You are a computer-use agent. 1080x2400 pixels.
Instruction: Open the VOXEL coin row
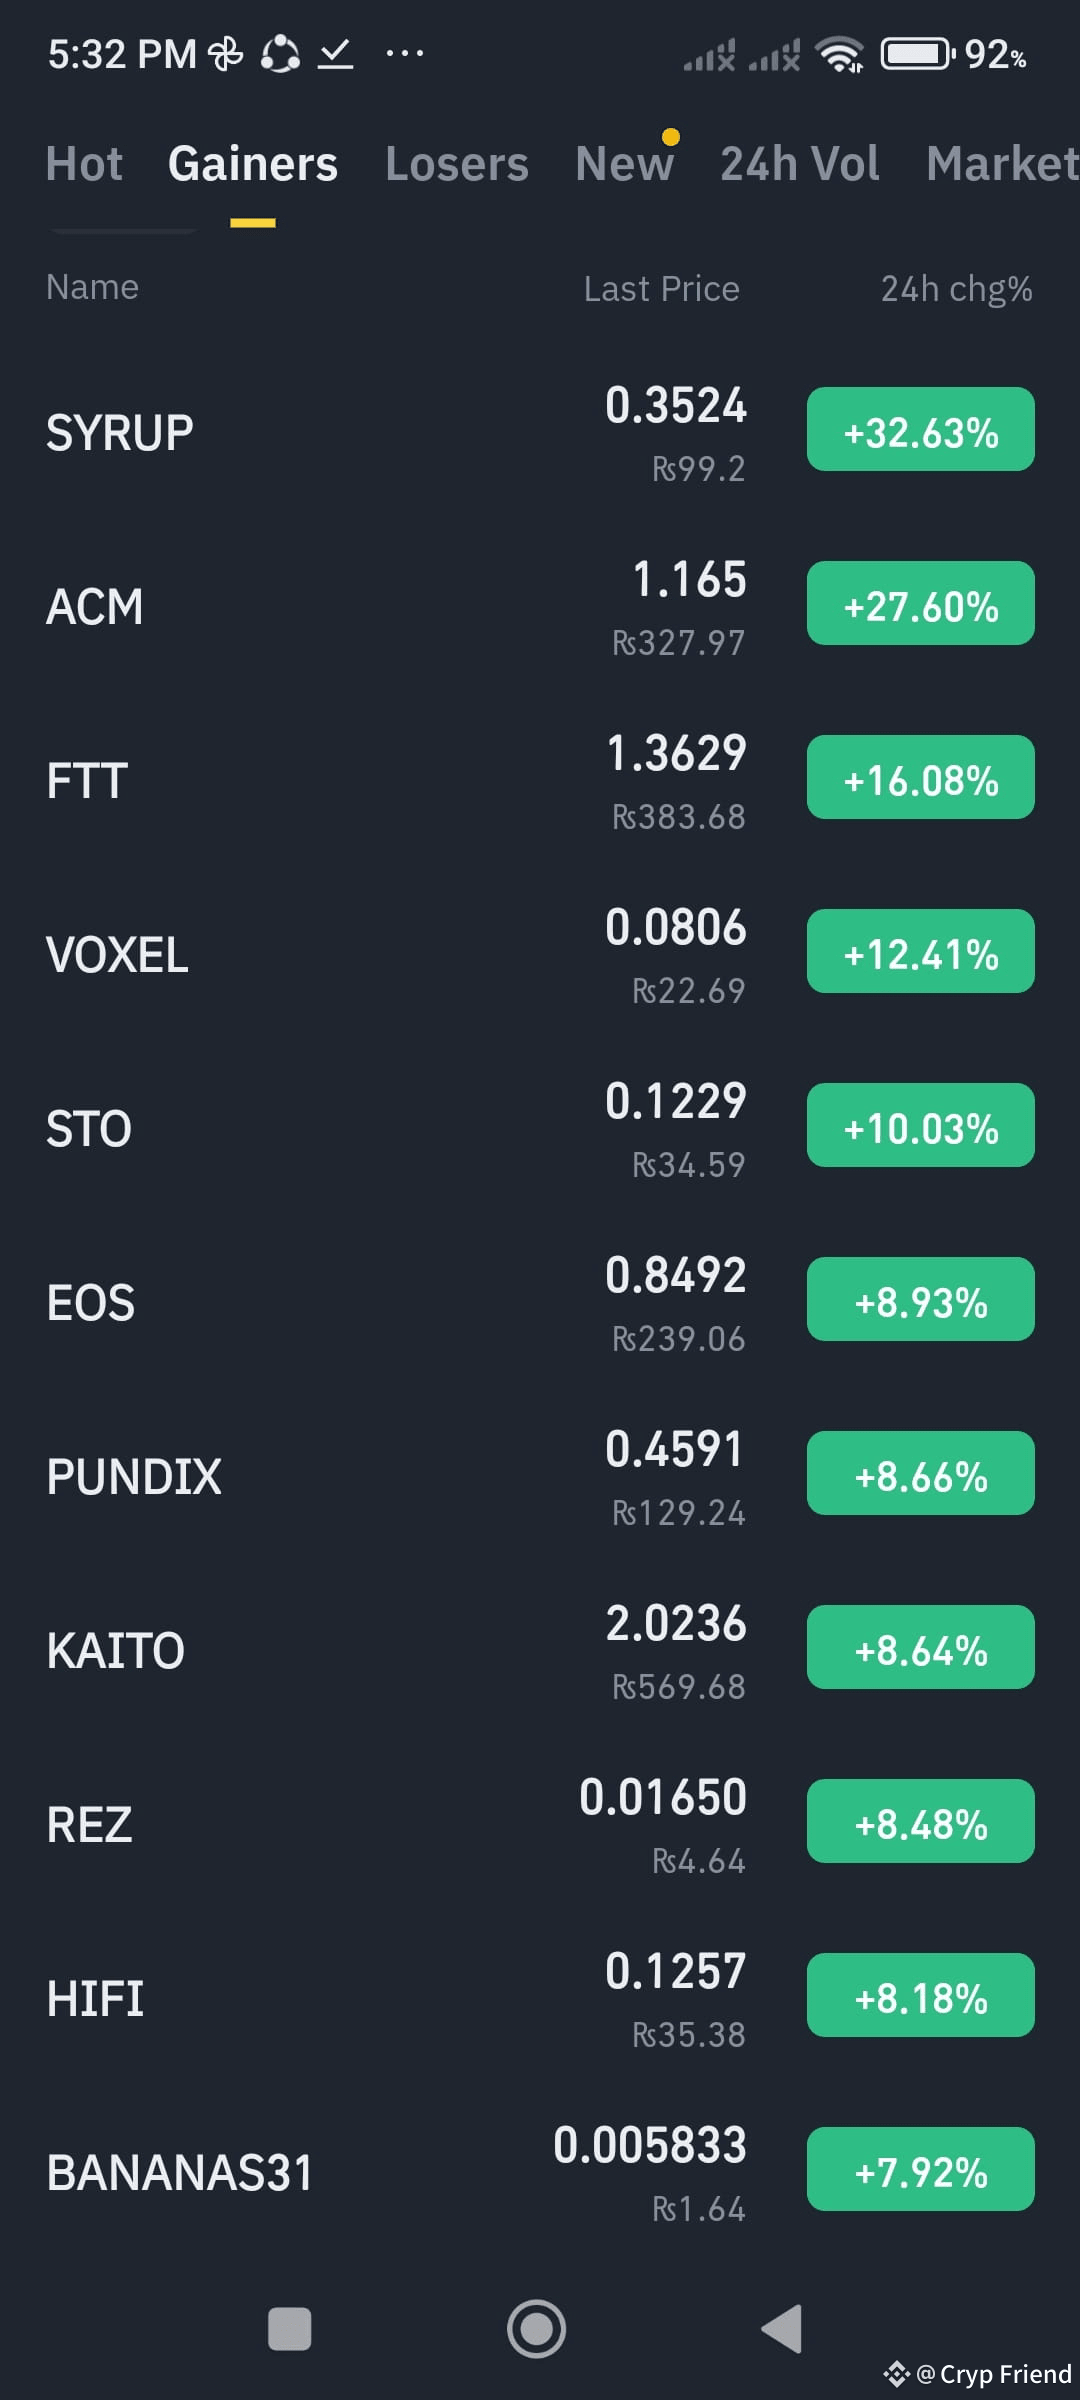click(540, 954)
